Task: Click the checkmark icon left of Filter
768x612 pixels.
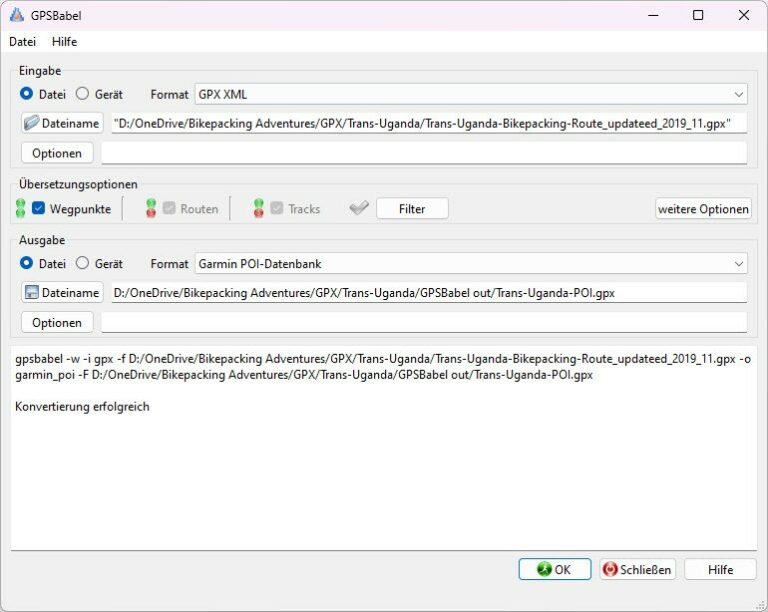Action: pos(359,209)
